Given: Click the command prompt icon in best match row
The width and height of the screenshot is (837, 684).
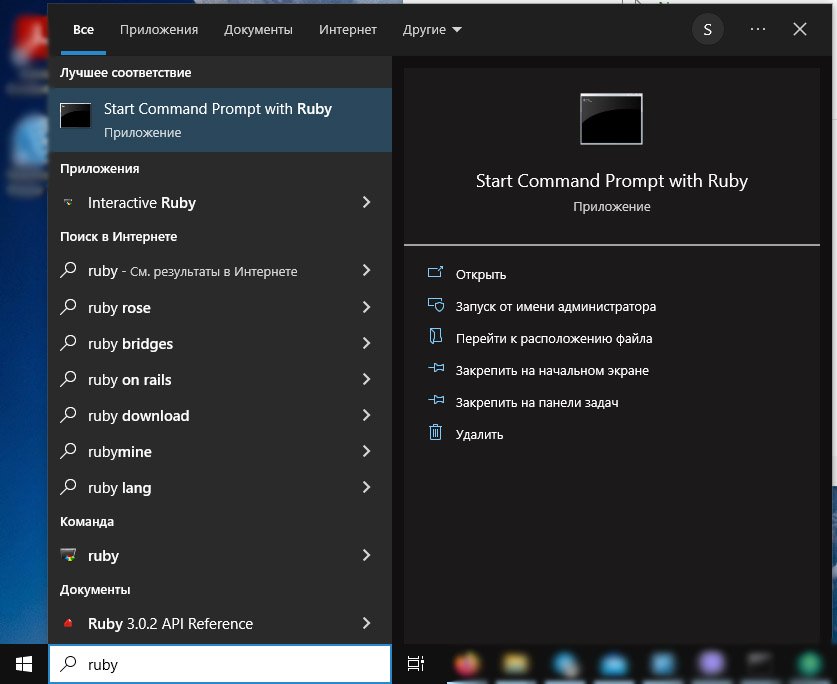Looking at the screenshot, I should tap(75, 115).
